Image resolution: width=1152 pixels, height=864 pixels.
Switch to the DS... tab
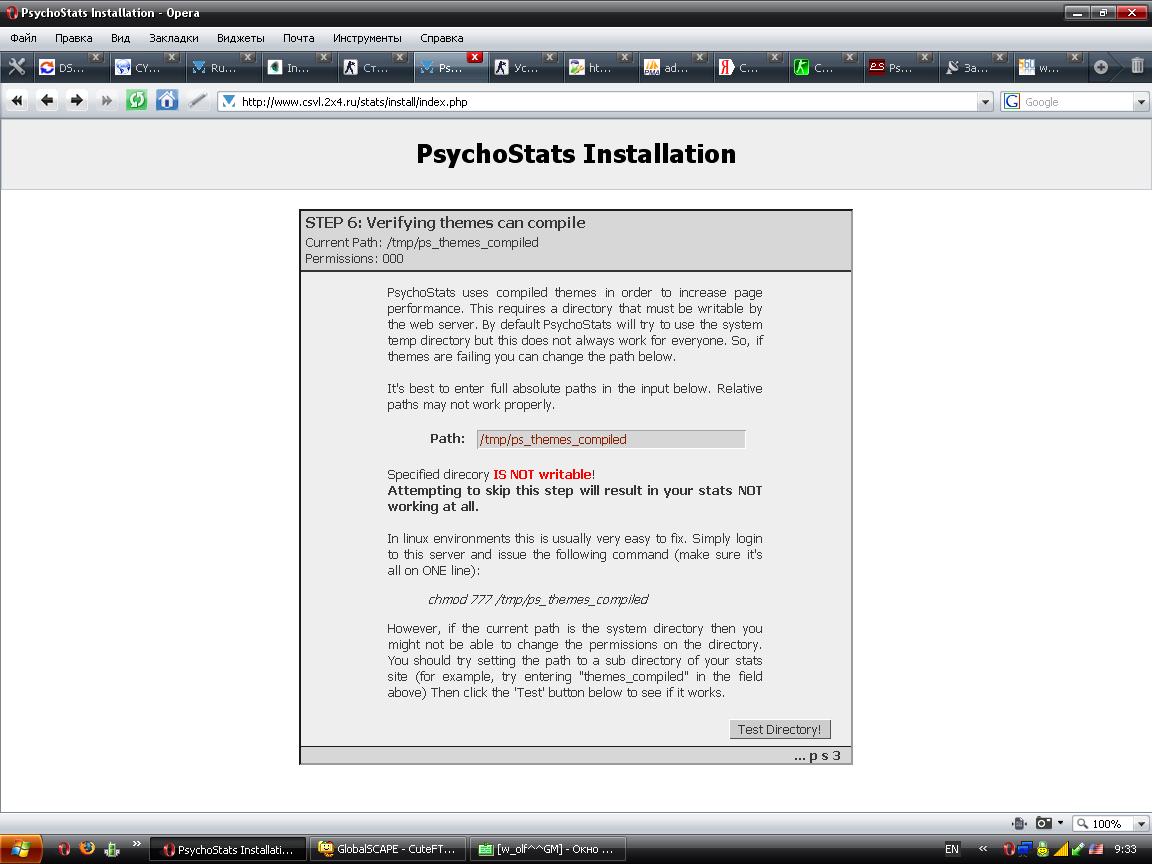(71, 68)
